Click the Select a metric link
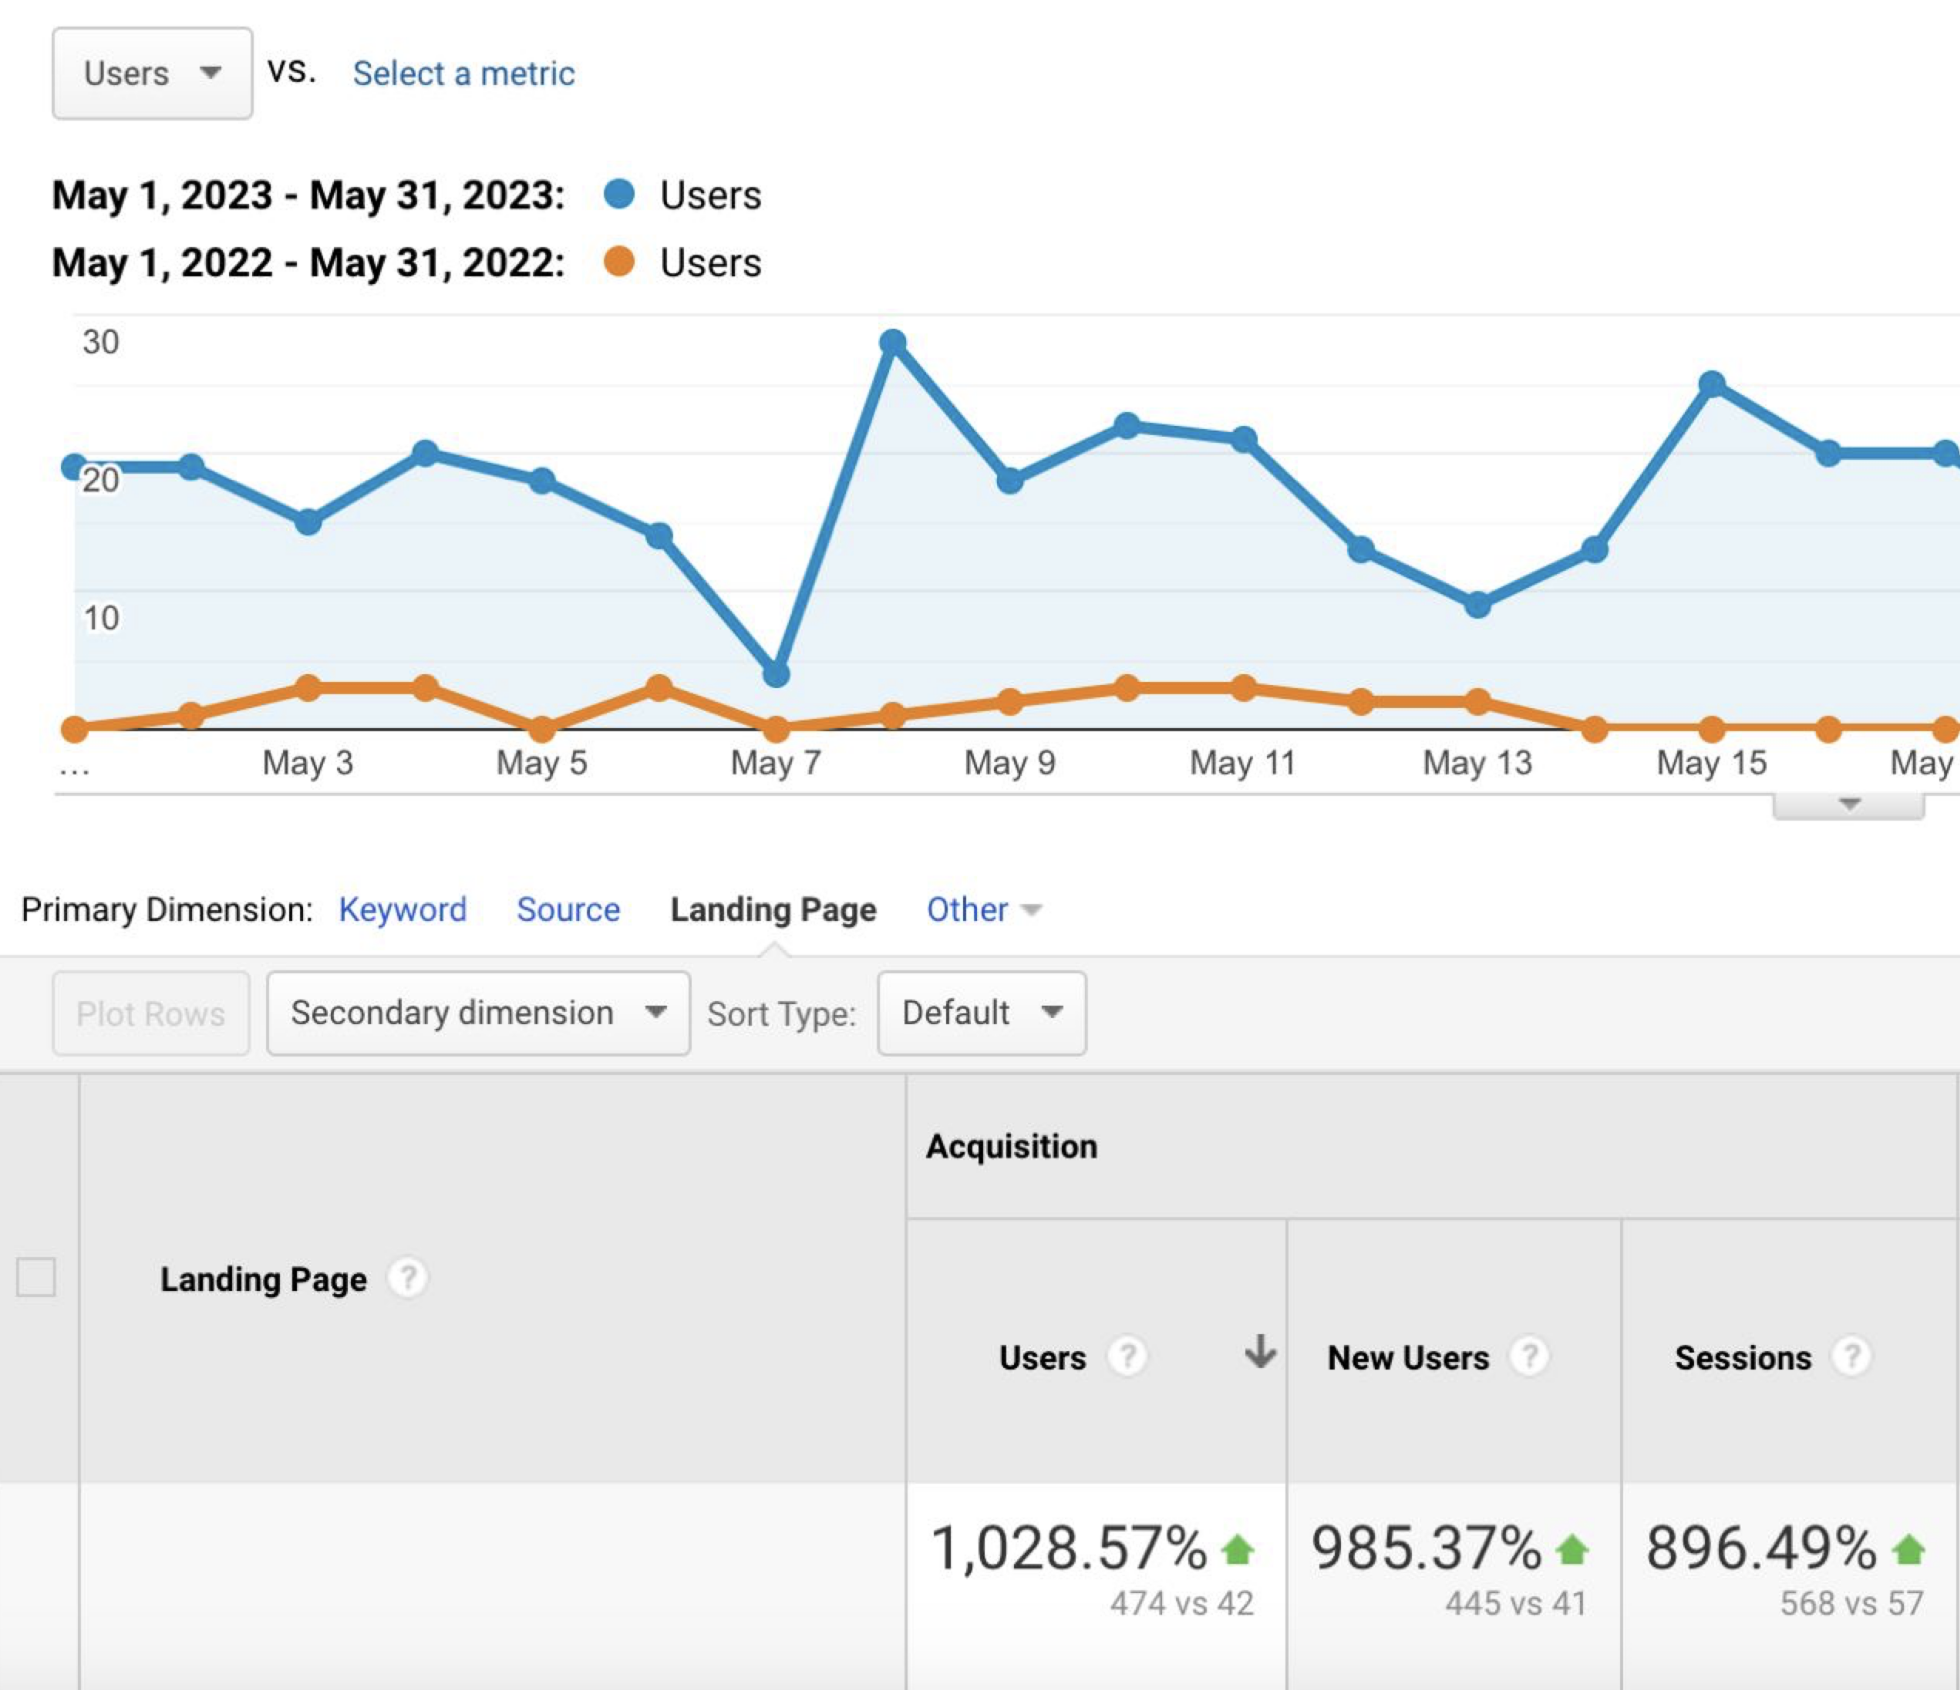The height and width of the screenshot is (1690, 1960). 464,73
